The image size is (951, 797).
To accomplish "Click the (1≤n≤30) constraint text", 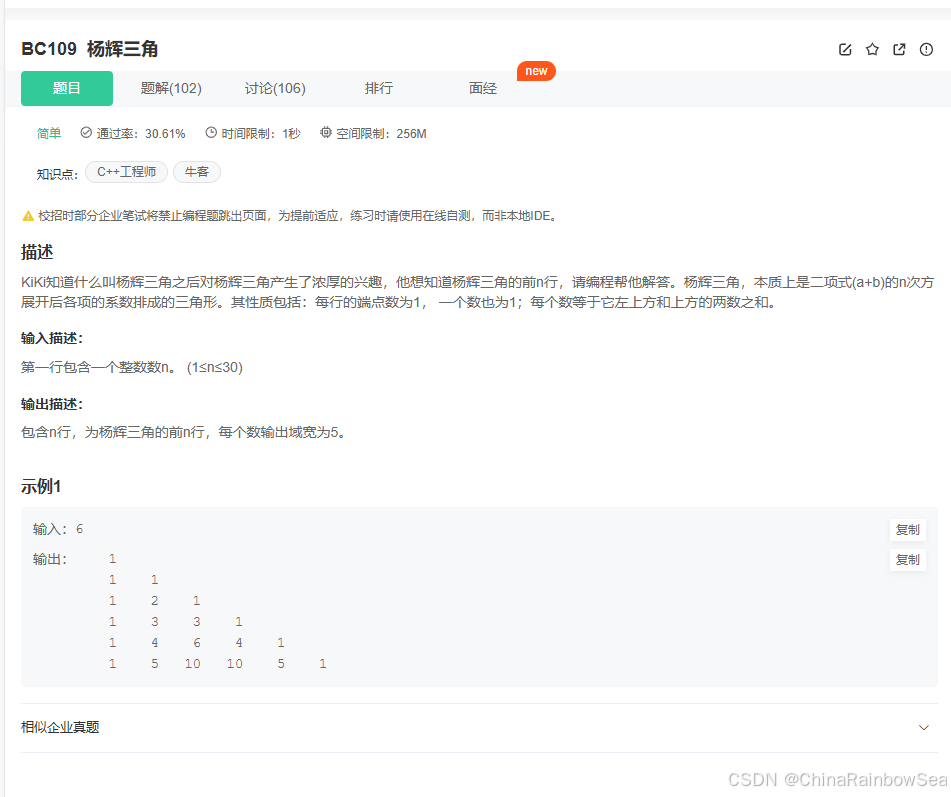I will coord(215,368).
